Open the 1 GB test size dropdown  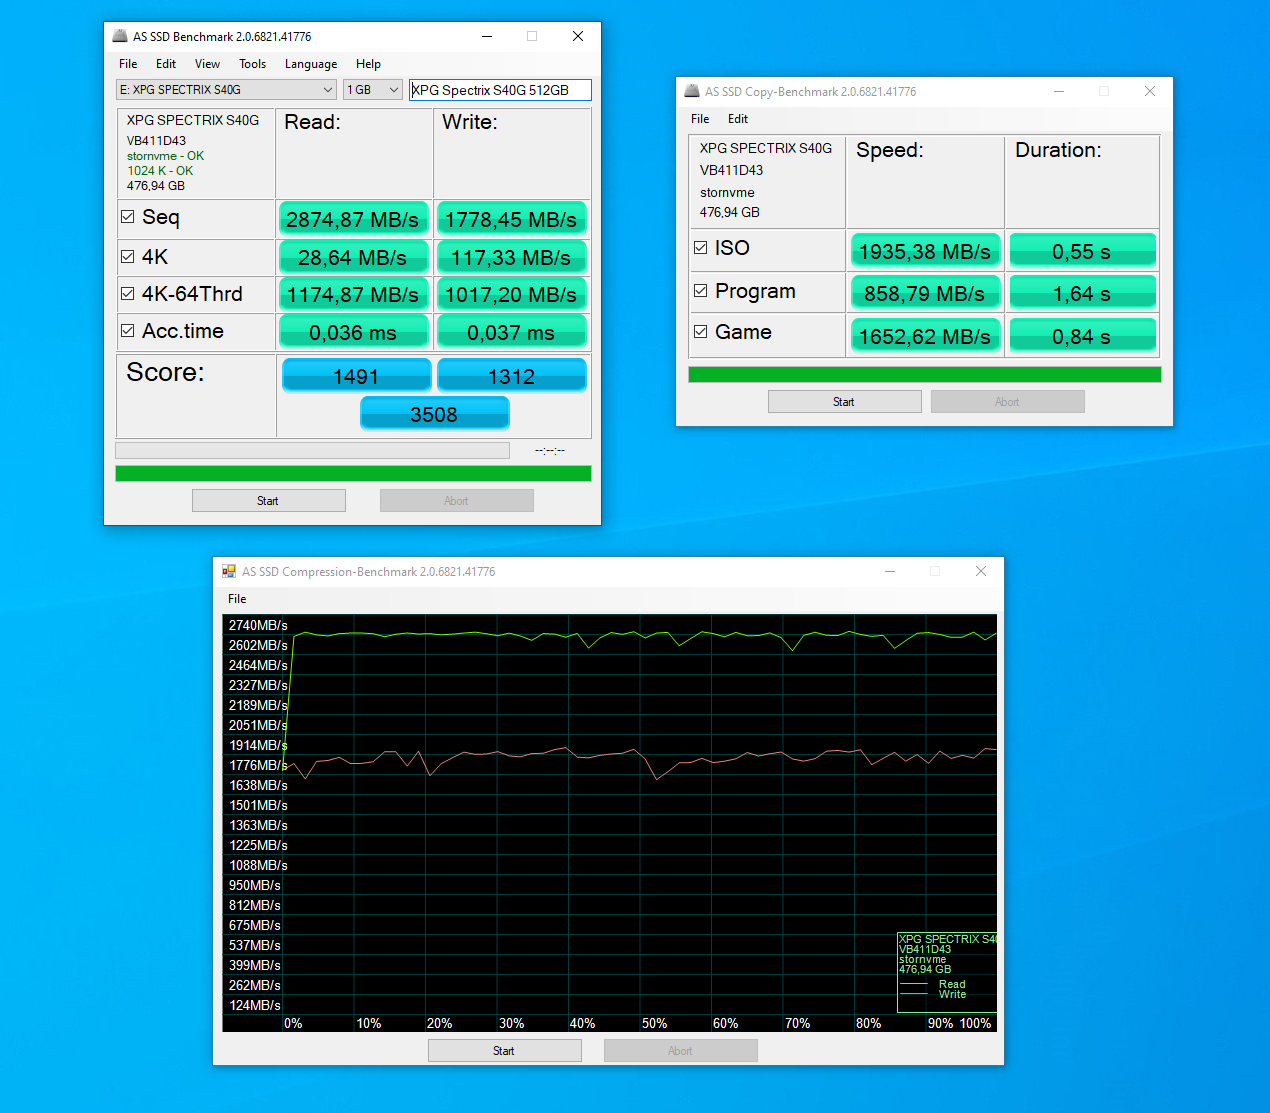click(x=373, y=90)
